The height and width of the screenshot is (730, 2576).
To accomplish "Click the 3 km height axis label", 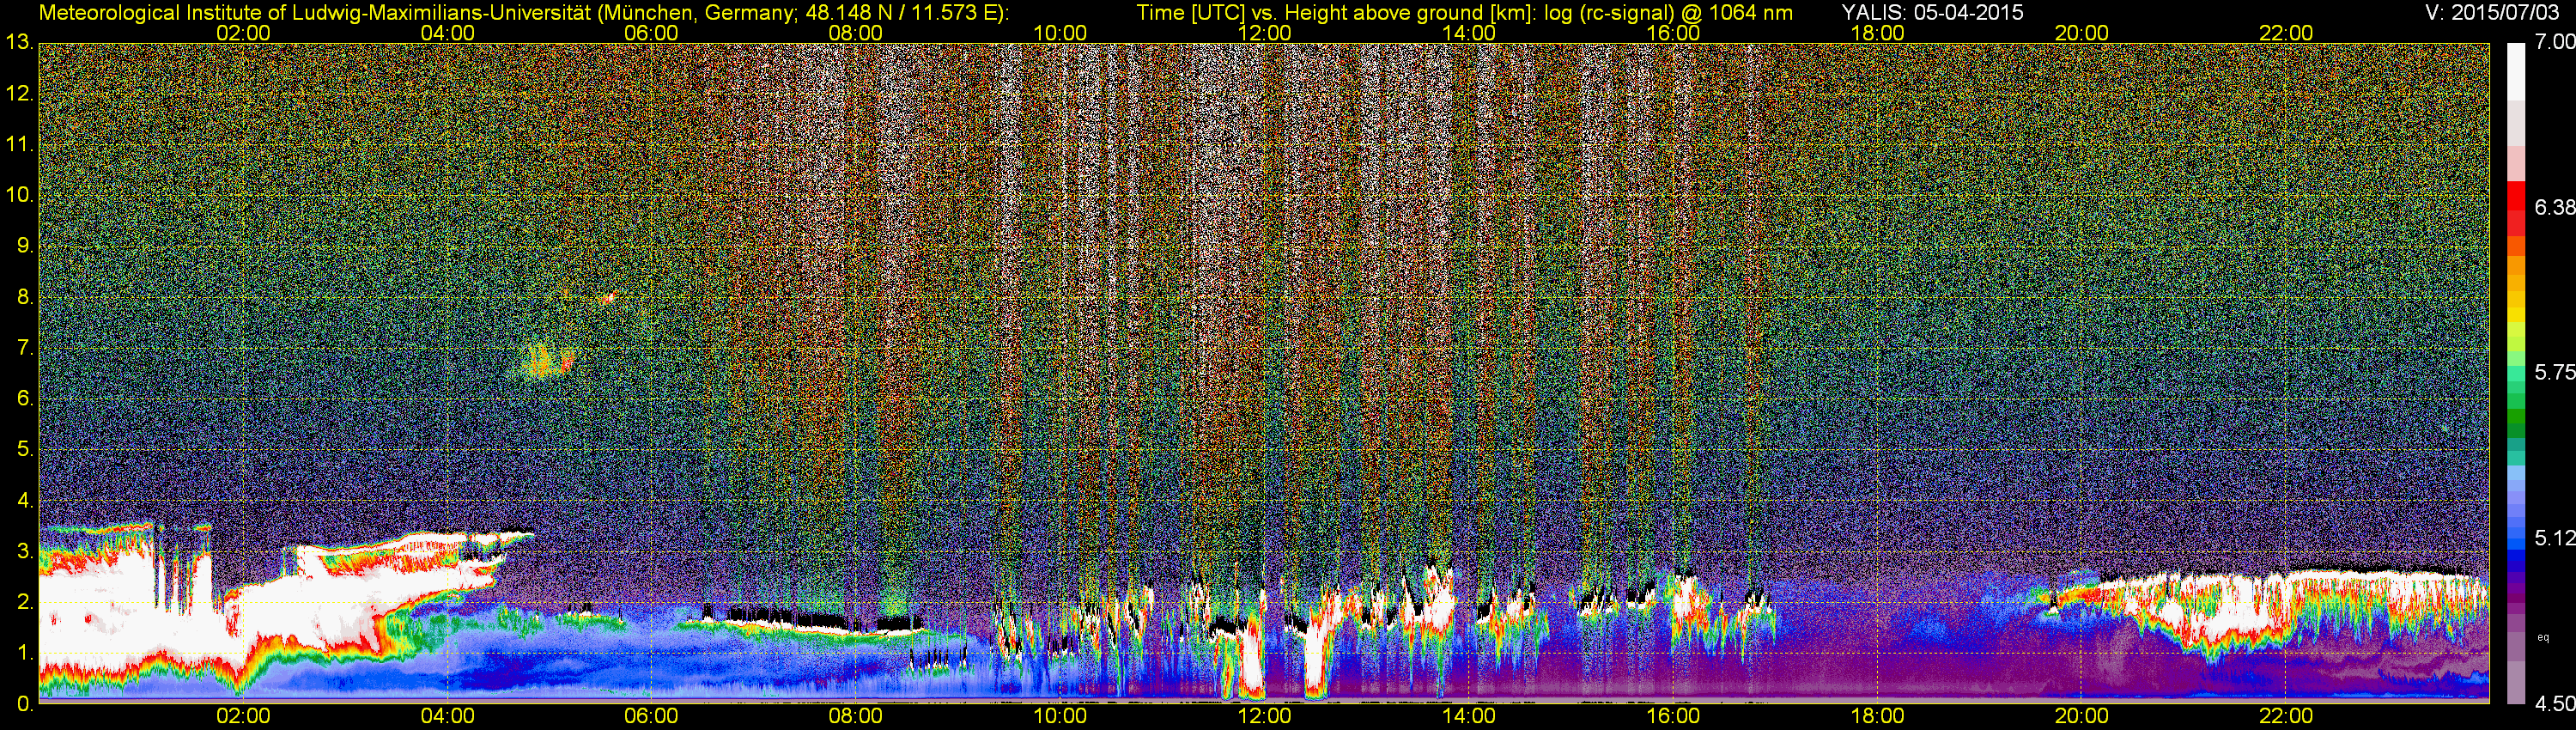I will click(24, 552).
